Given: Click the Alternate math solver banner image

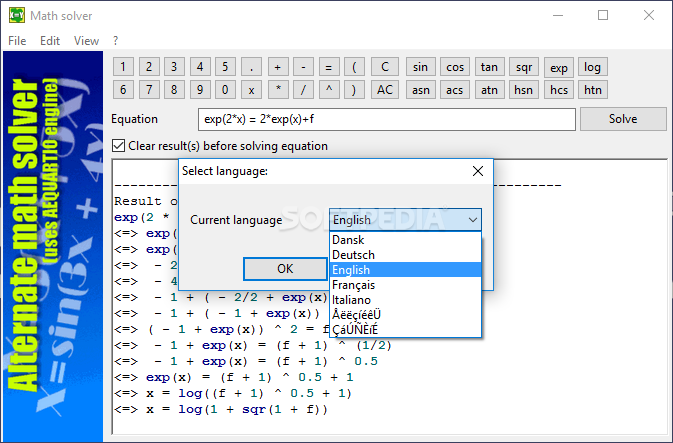Looking at the screenshot, I should coord(53,246).
